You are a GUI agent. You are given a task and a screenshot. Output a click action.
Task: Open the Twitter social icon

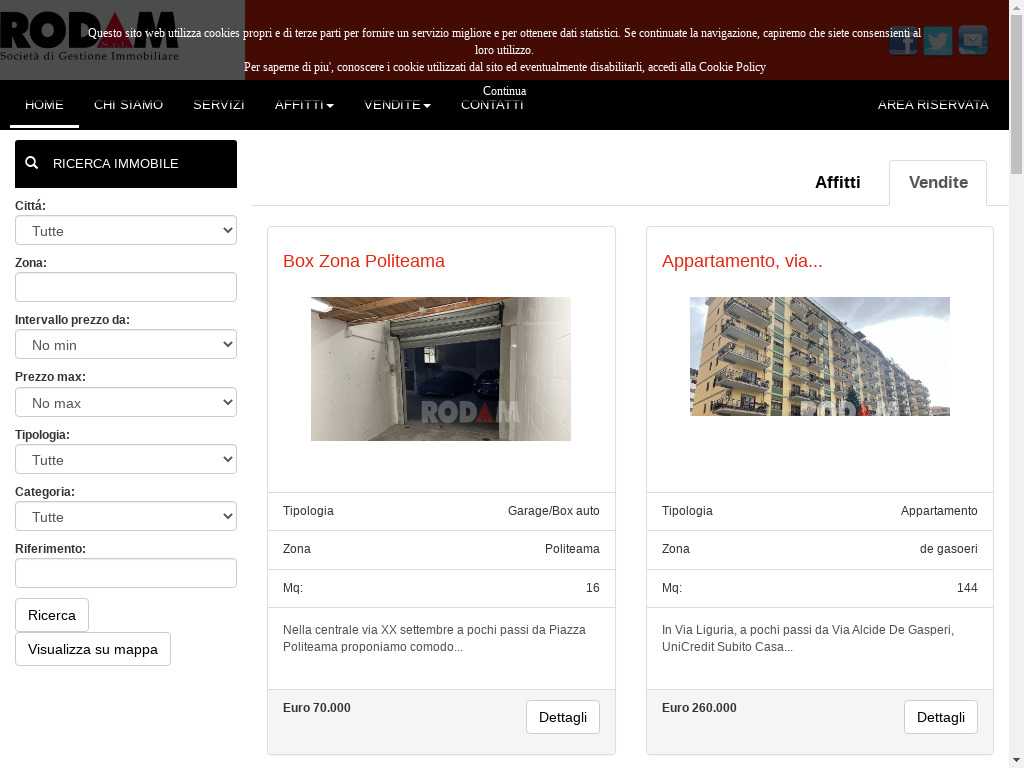[938, 40]
